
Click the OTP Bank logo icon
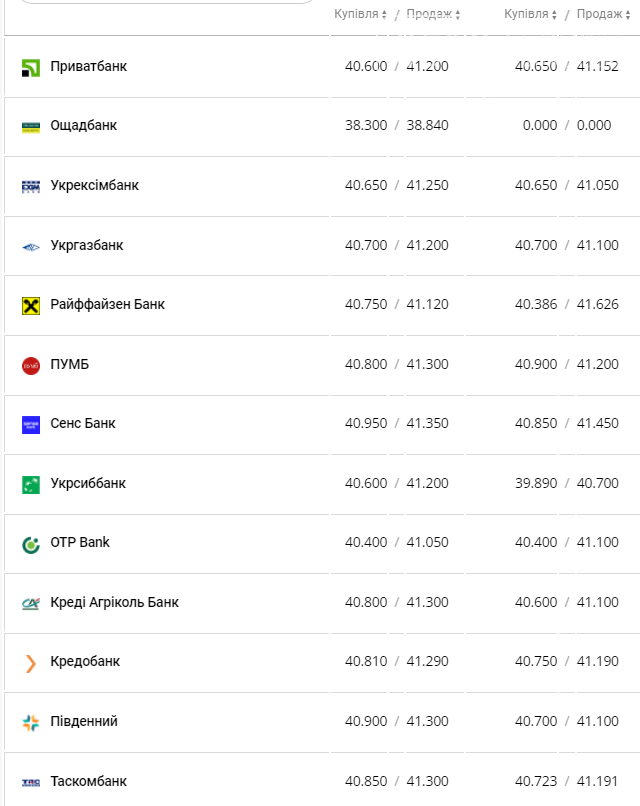pyautogui.click(x=31, y=543)
